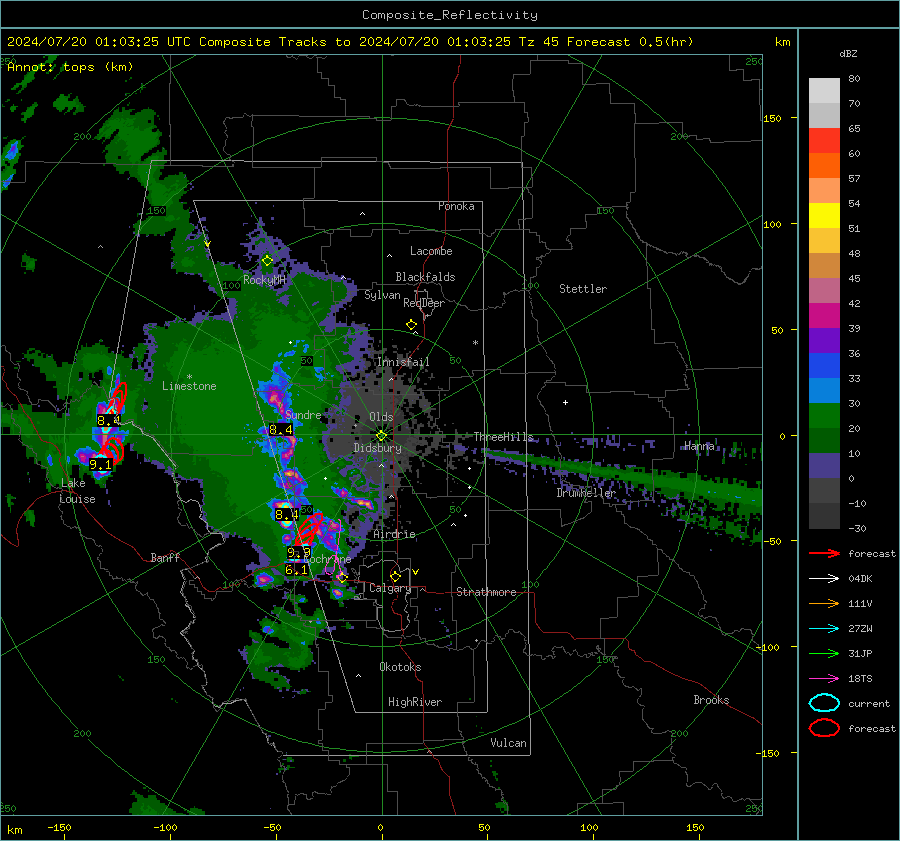Screen dimensions: 900x841
Task: Click the red 'forecast' ellipse legend icon
Action: pyautogui.click(x=824, y=728)
